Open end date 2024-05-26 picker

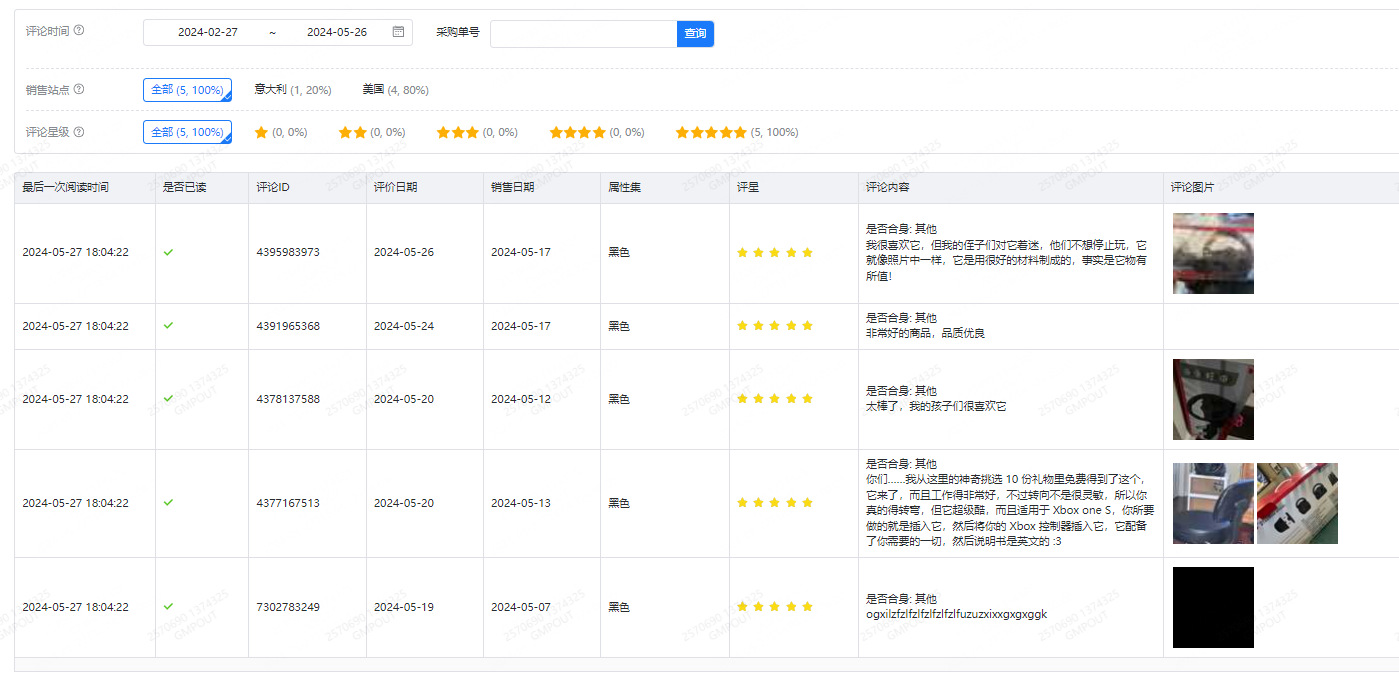pos(336,32)
